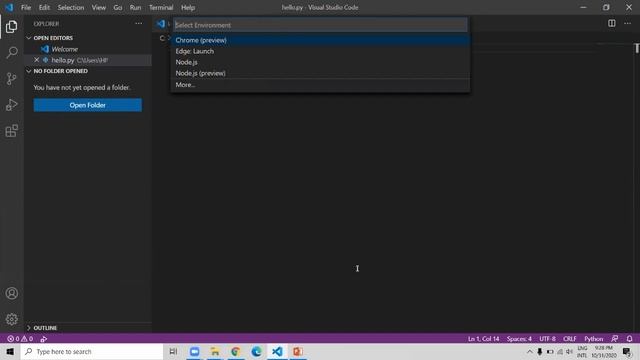Open File Explorer from the taskbar
The image size is (640, 360).
tap(215, 351)
